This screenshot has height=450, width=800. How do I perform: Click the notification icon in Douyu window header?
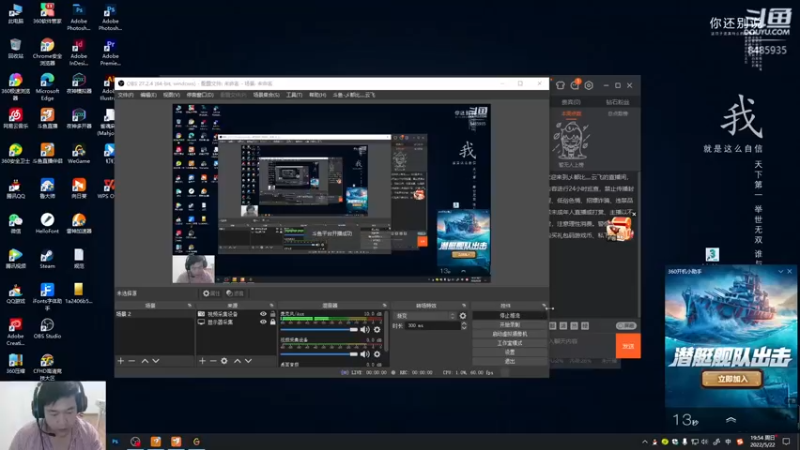pos(575,85)
